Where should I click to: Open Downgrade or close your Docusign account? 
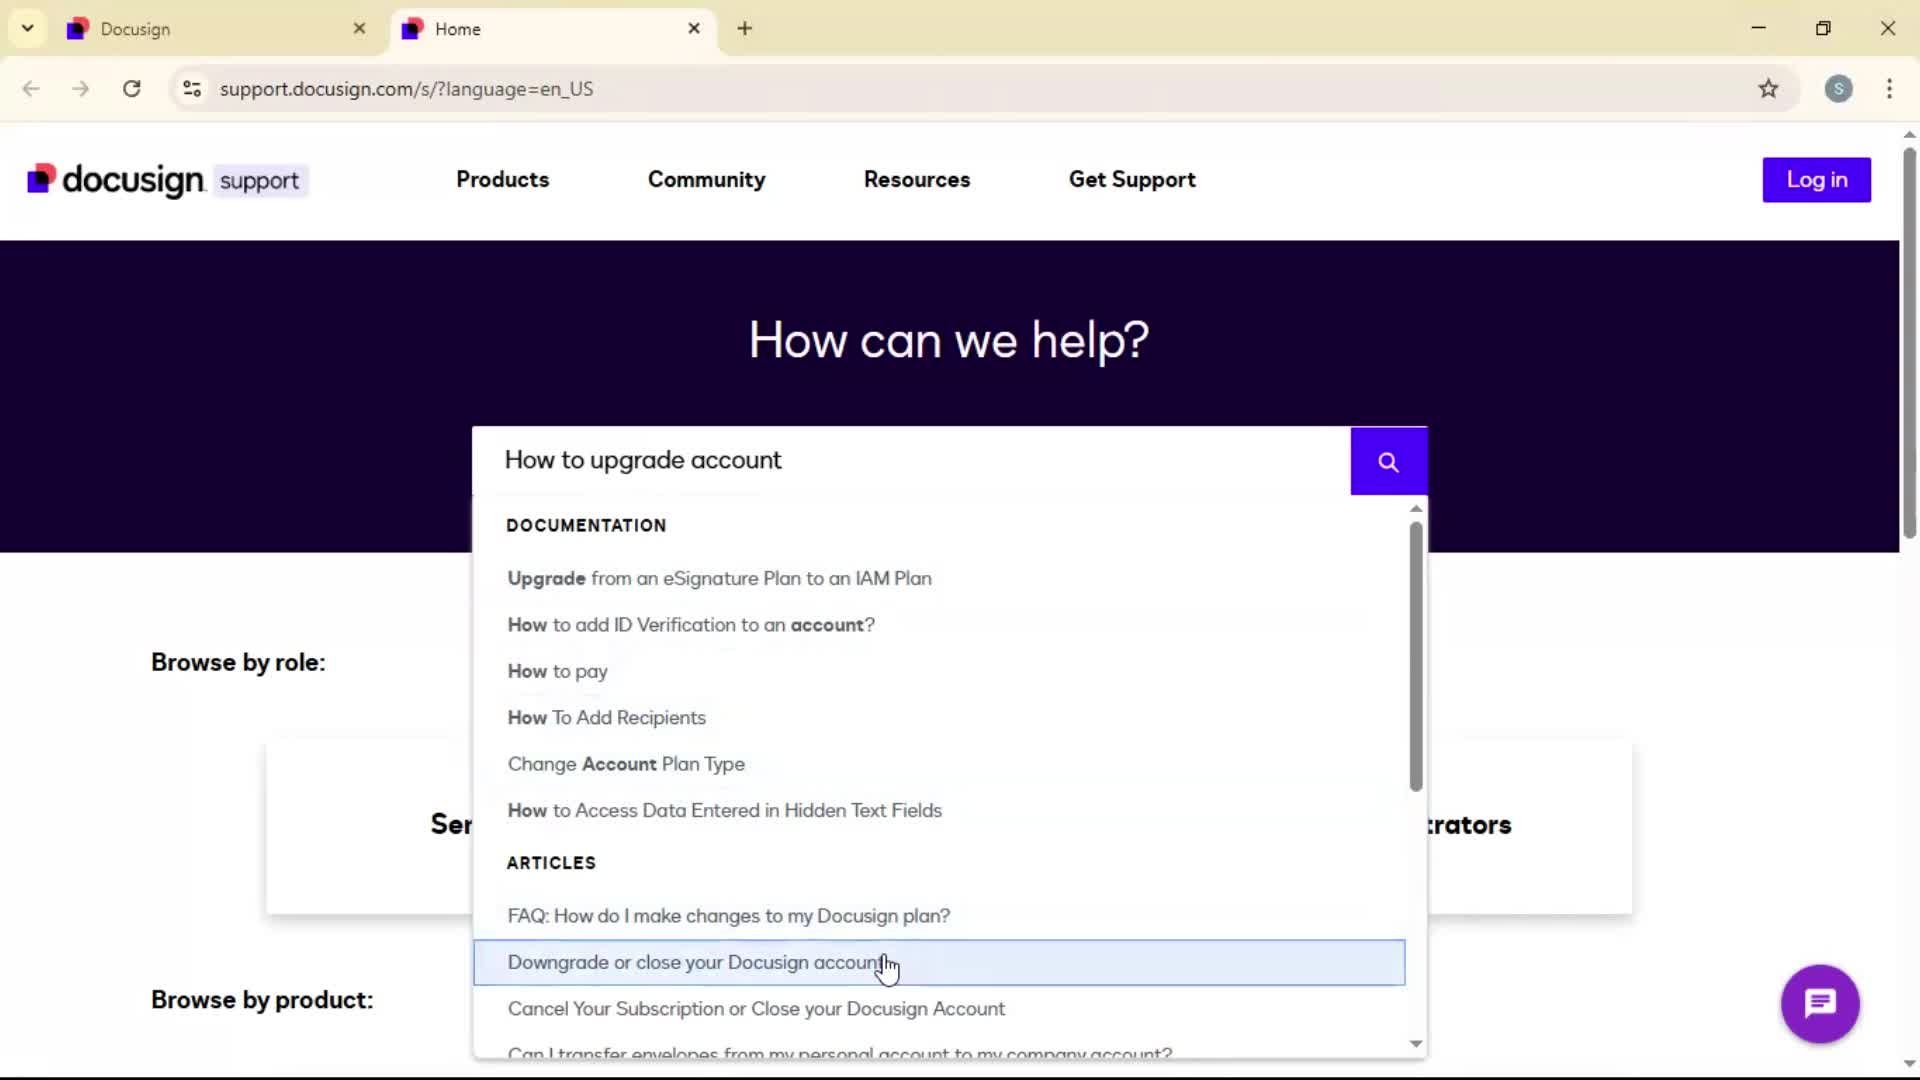[x=939, y=962]
